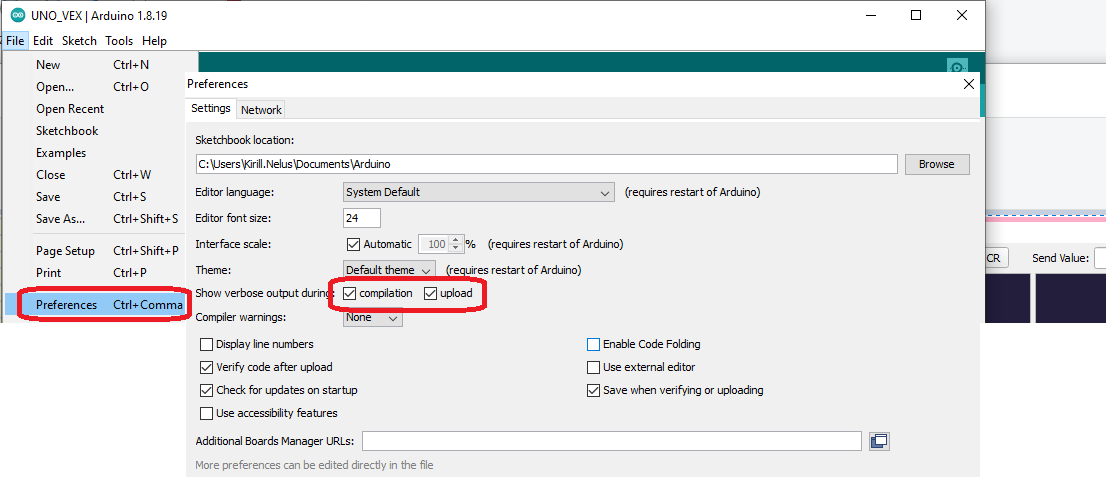
Task: Open the Theme dropdown
Action: (389, 270)
